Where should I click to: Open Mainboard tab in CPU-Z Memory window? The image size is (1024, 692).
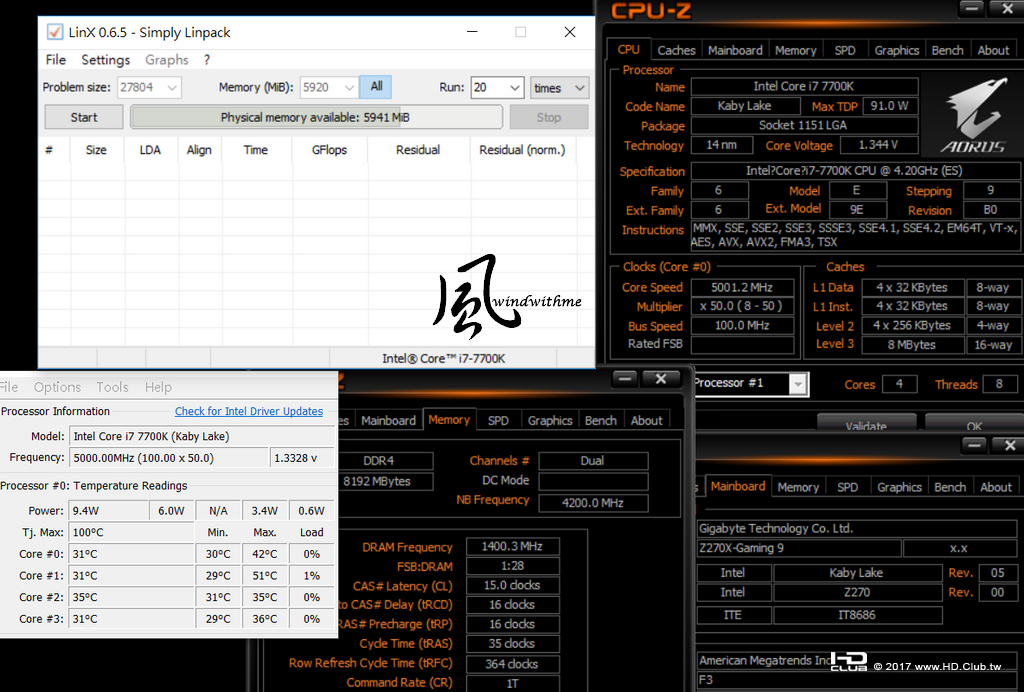click(388, 420)
